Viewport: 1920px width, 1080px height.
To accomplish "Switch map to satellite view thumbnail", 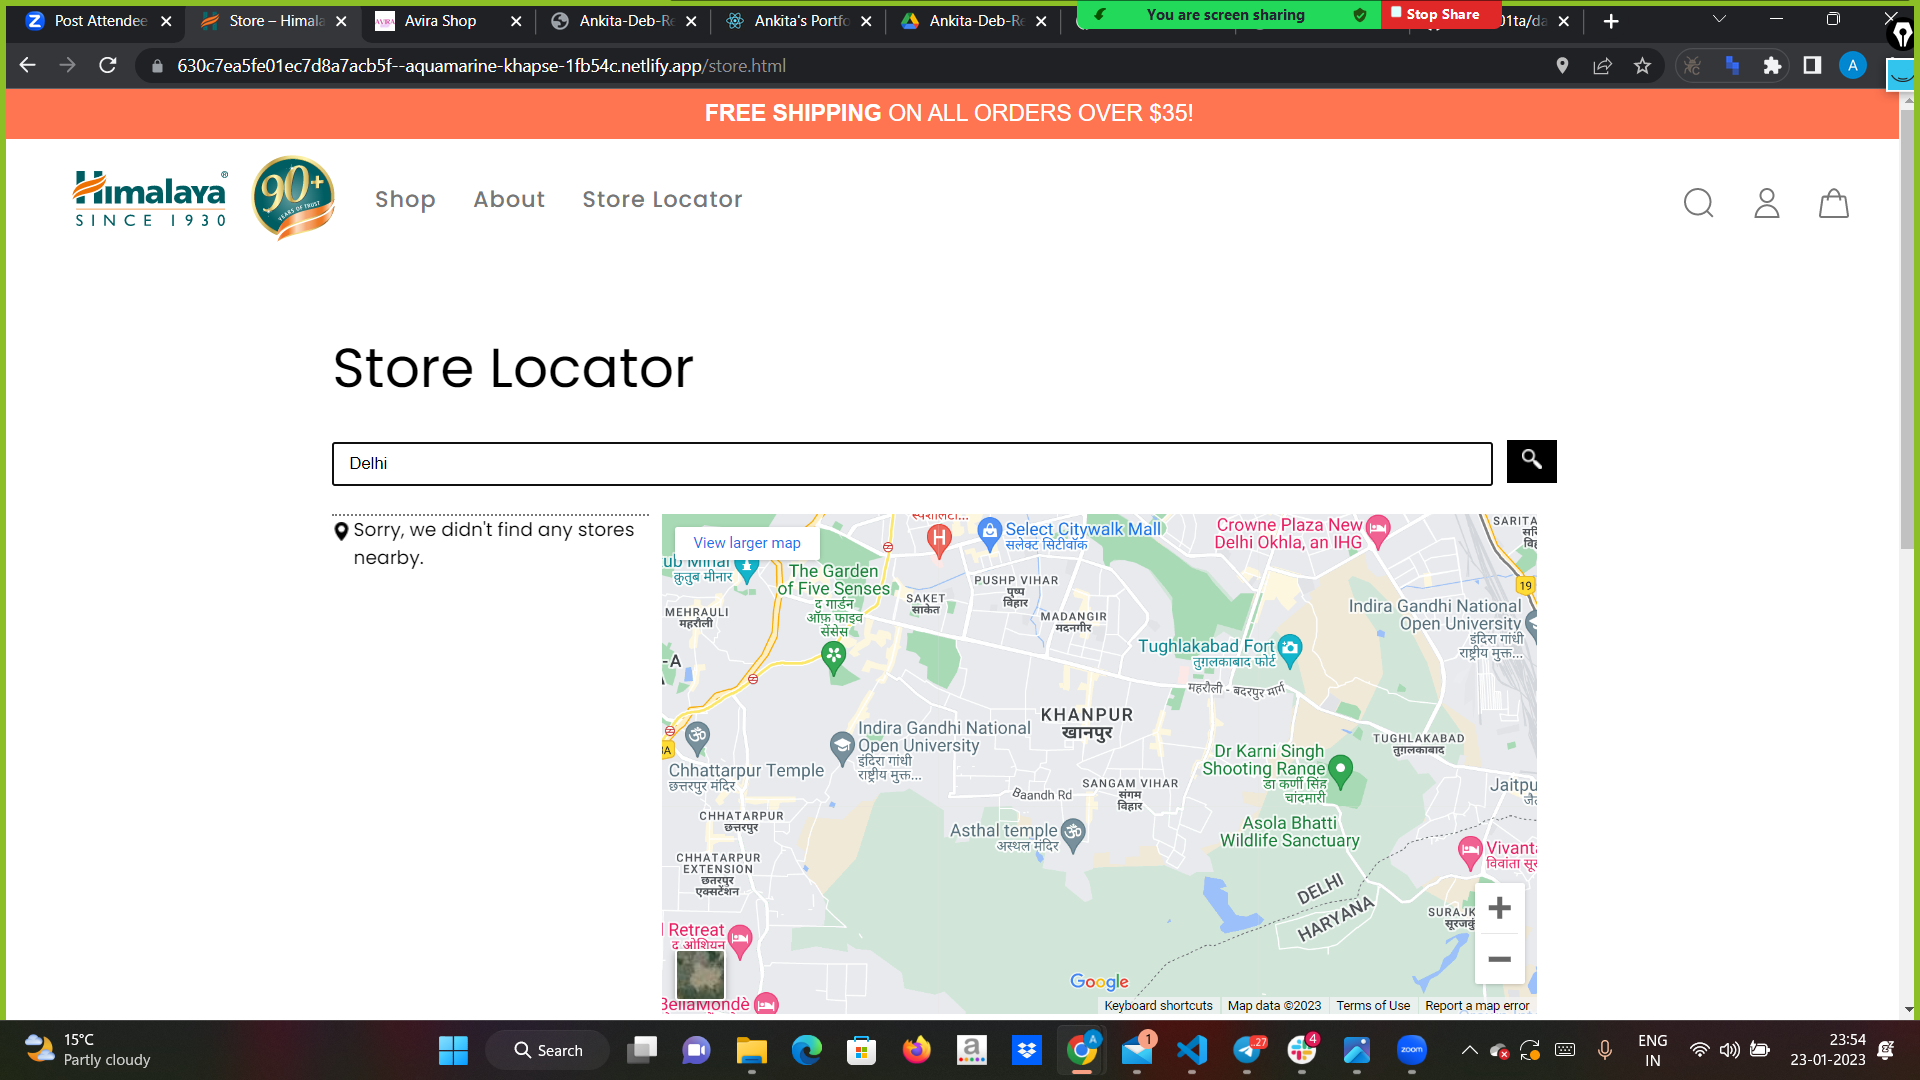I will pyautogui.click(x=700, y=973).
